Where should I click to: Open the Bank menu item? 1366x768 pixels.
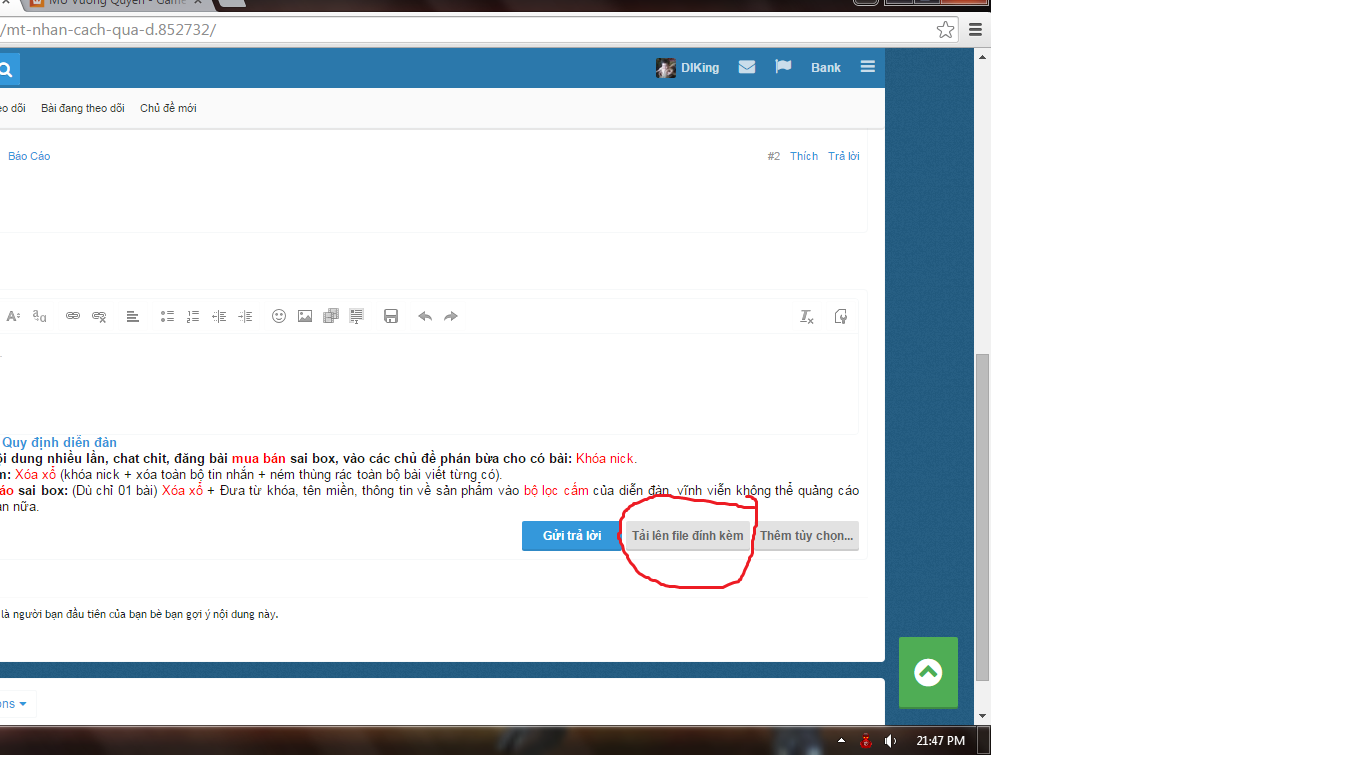point(826,68)
